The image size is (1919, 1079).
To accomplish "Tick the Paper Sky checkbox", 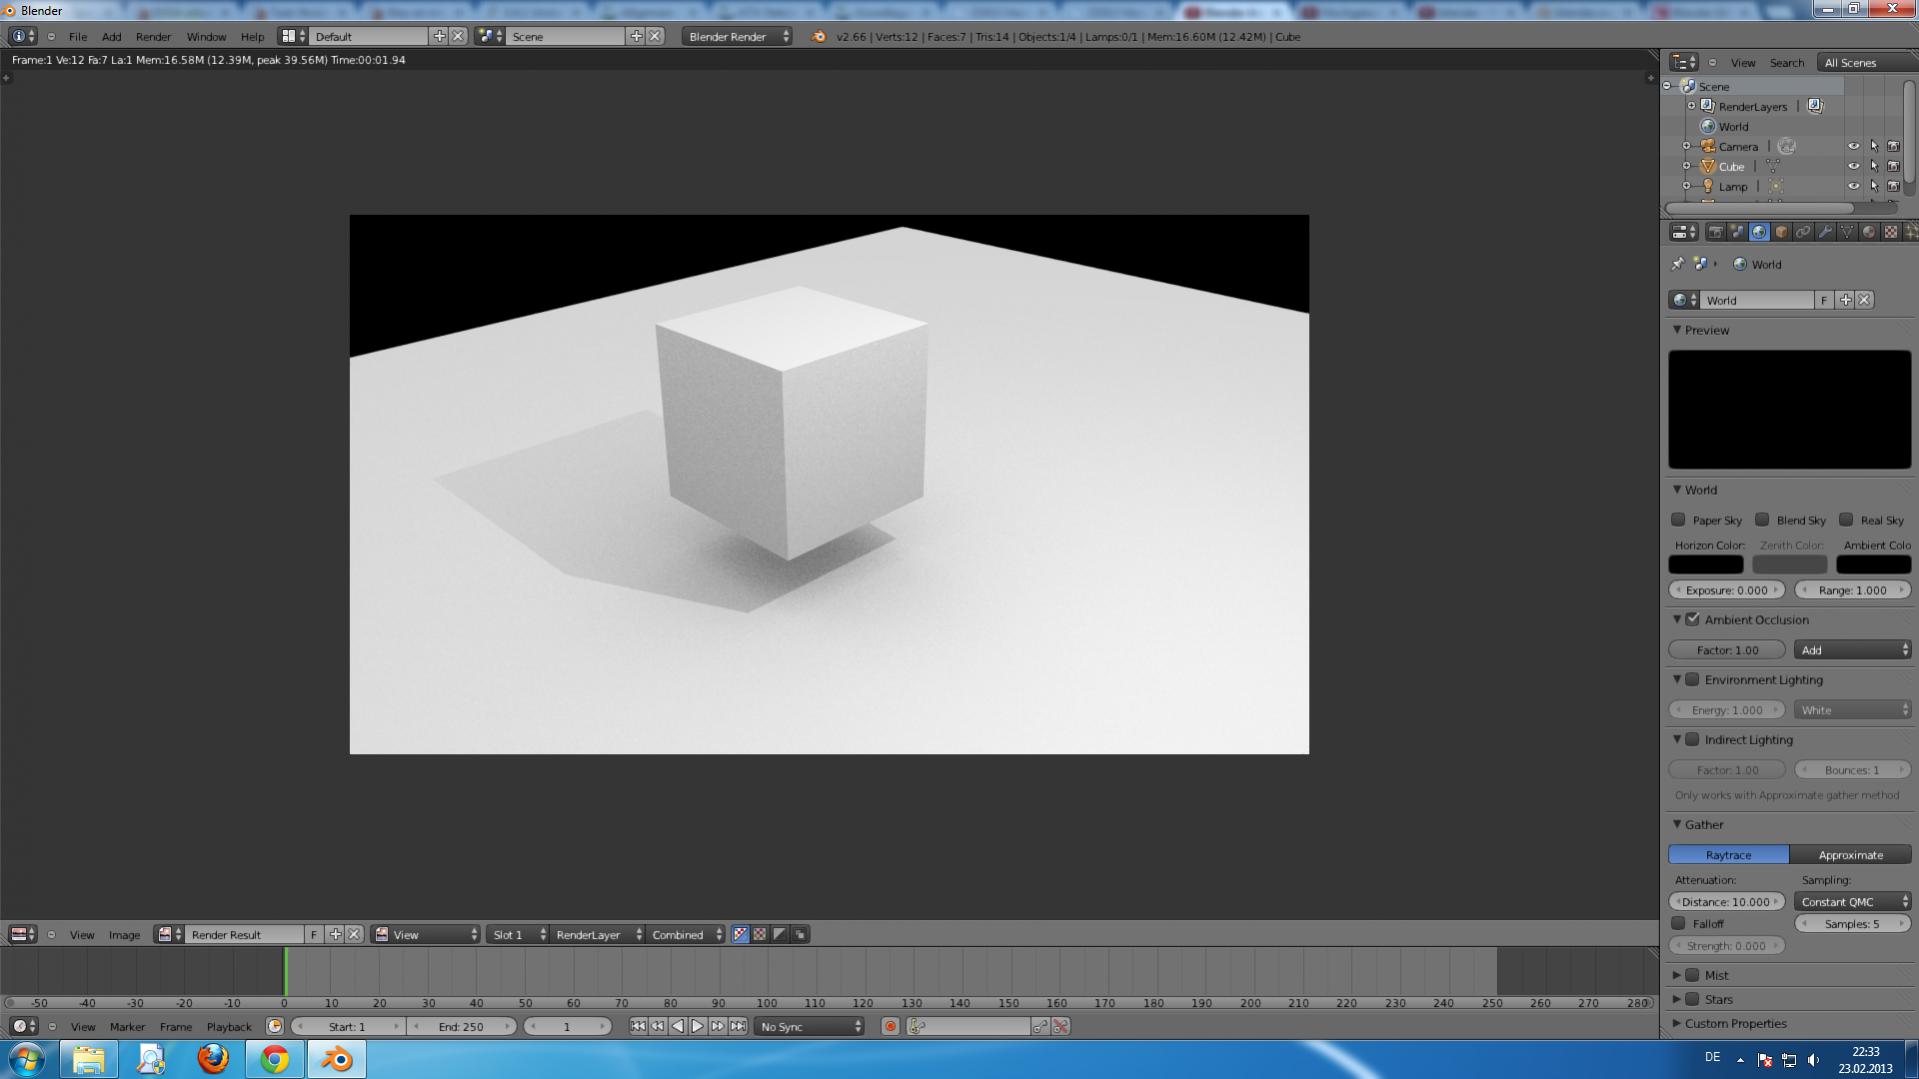I will tap(1678, 519).
